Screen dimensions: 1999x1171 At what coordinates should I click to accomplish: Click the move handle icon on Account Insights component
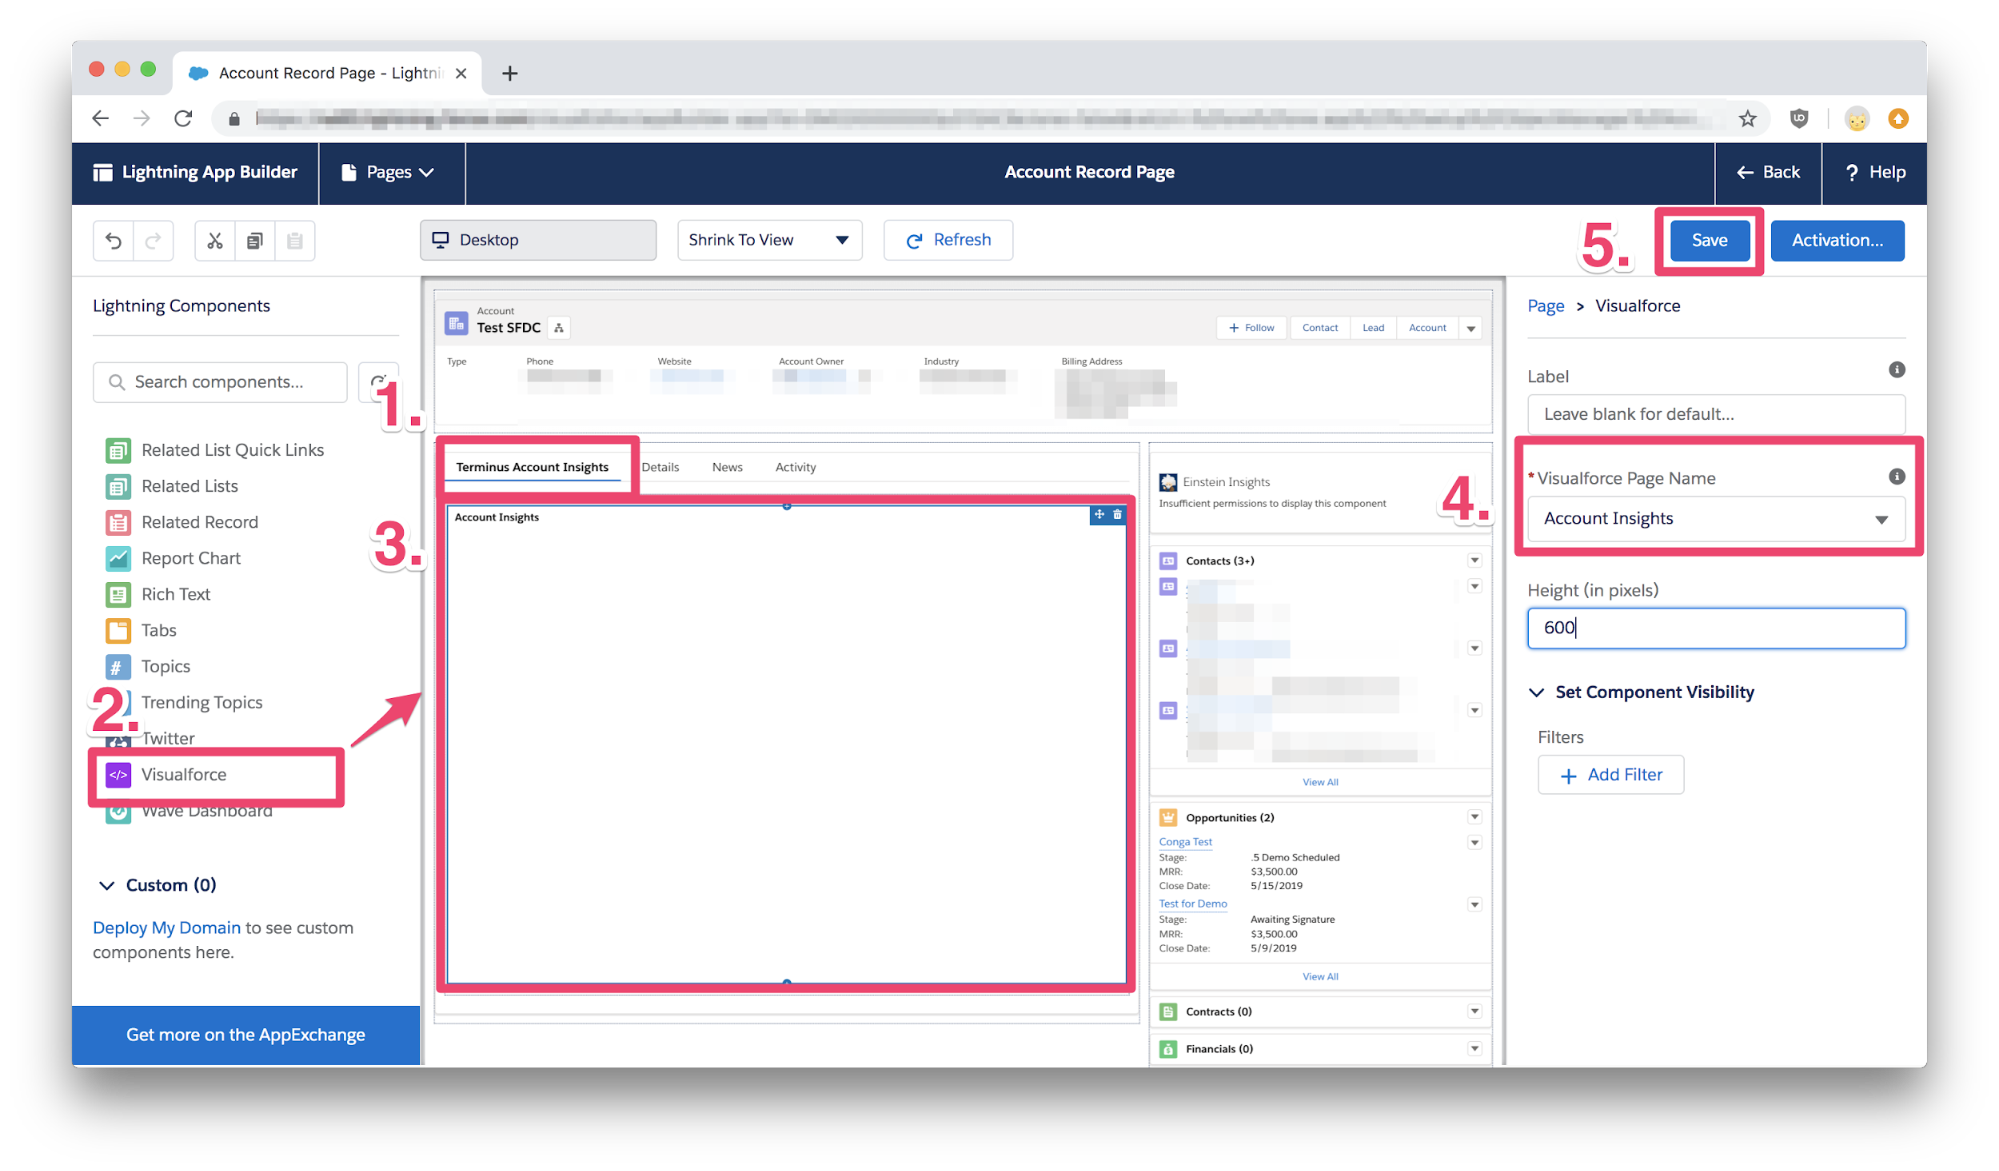(1099, 515)
